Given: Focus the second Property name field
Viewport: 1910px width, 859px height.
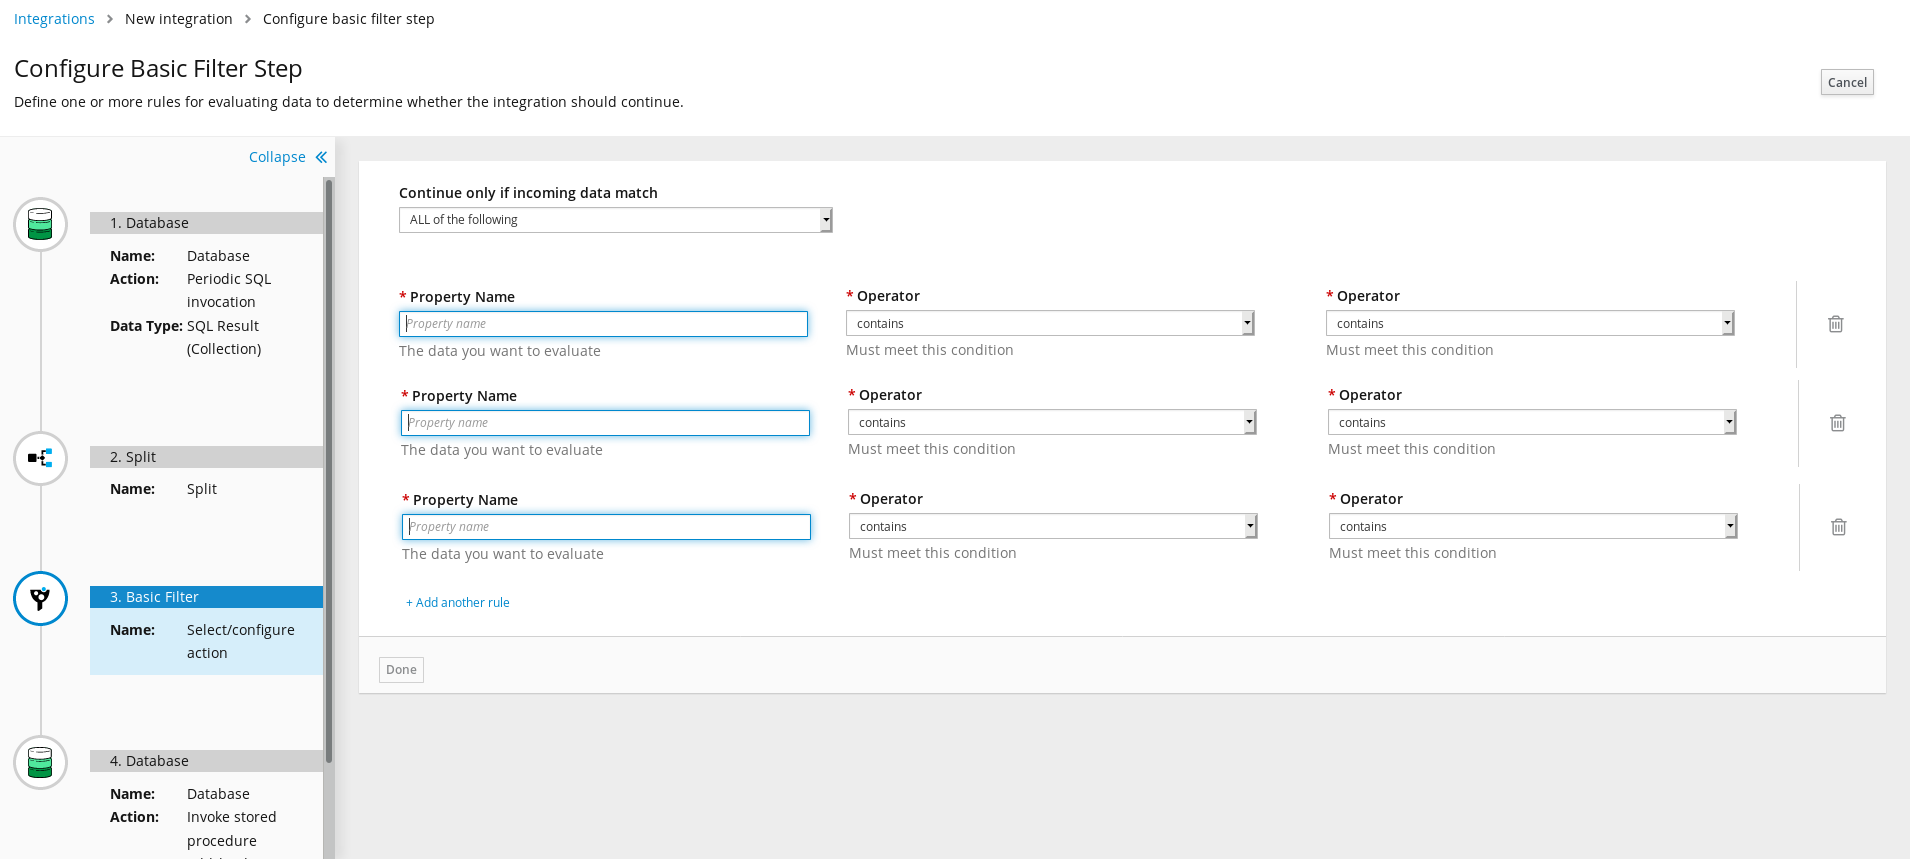Looking at the screenshot, I should (x=605, y=423).
